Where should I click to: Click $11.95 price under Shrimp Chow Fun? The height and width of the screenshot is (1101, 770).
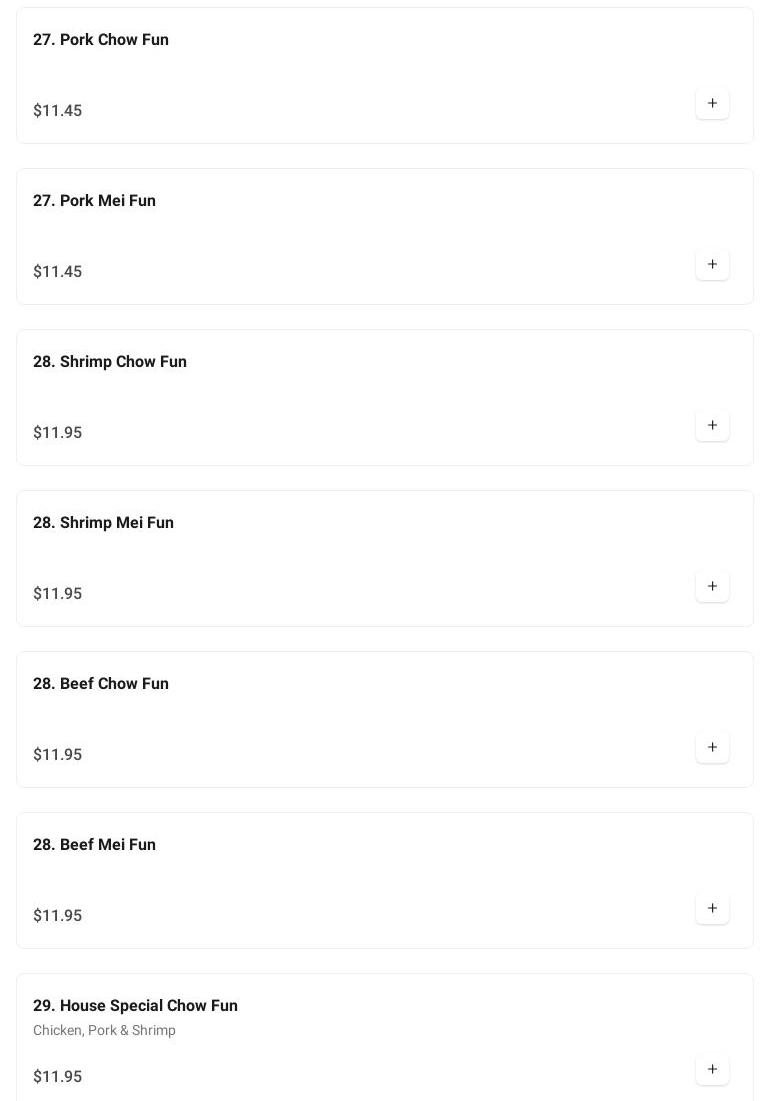58,433
